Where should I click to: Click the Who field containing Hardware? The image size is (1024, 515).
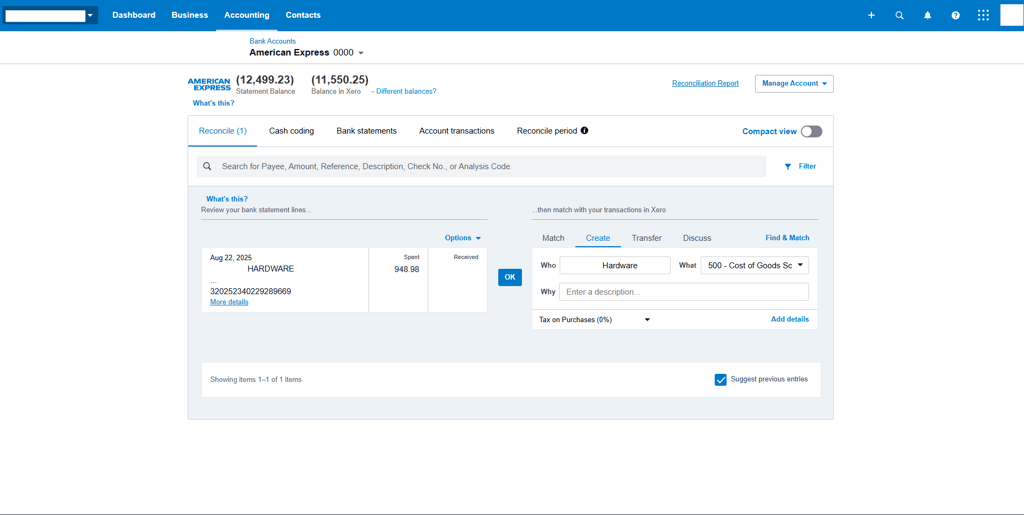[615, 266]
